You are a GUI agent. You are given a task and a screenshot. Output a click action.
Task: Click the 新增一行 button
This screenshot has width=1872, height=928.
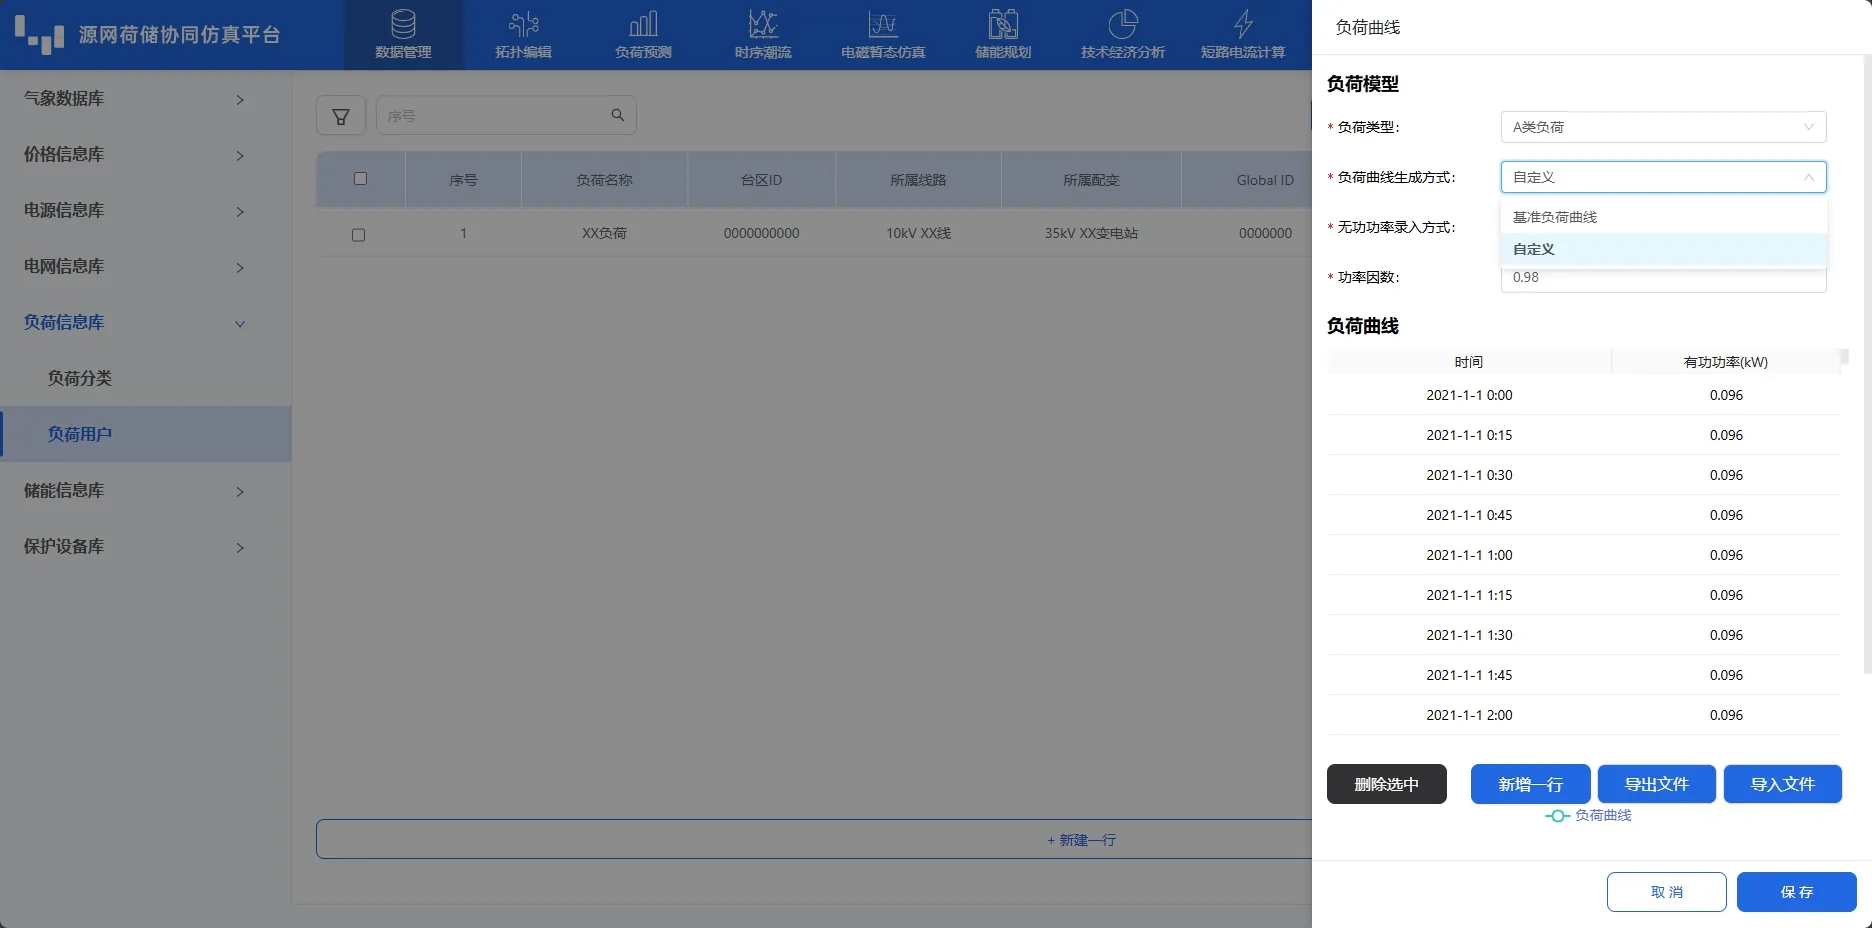tap(1530, 784)
